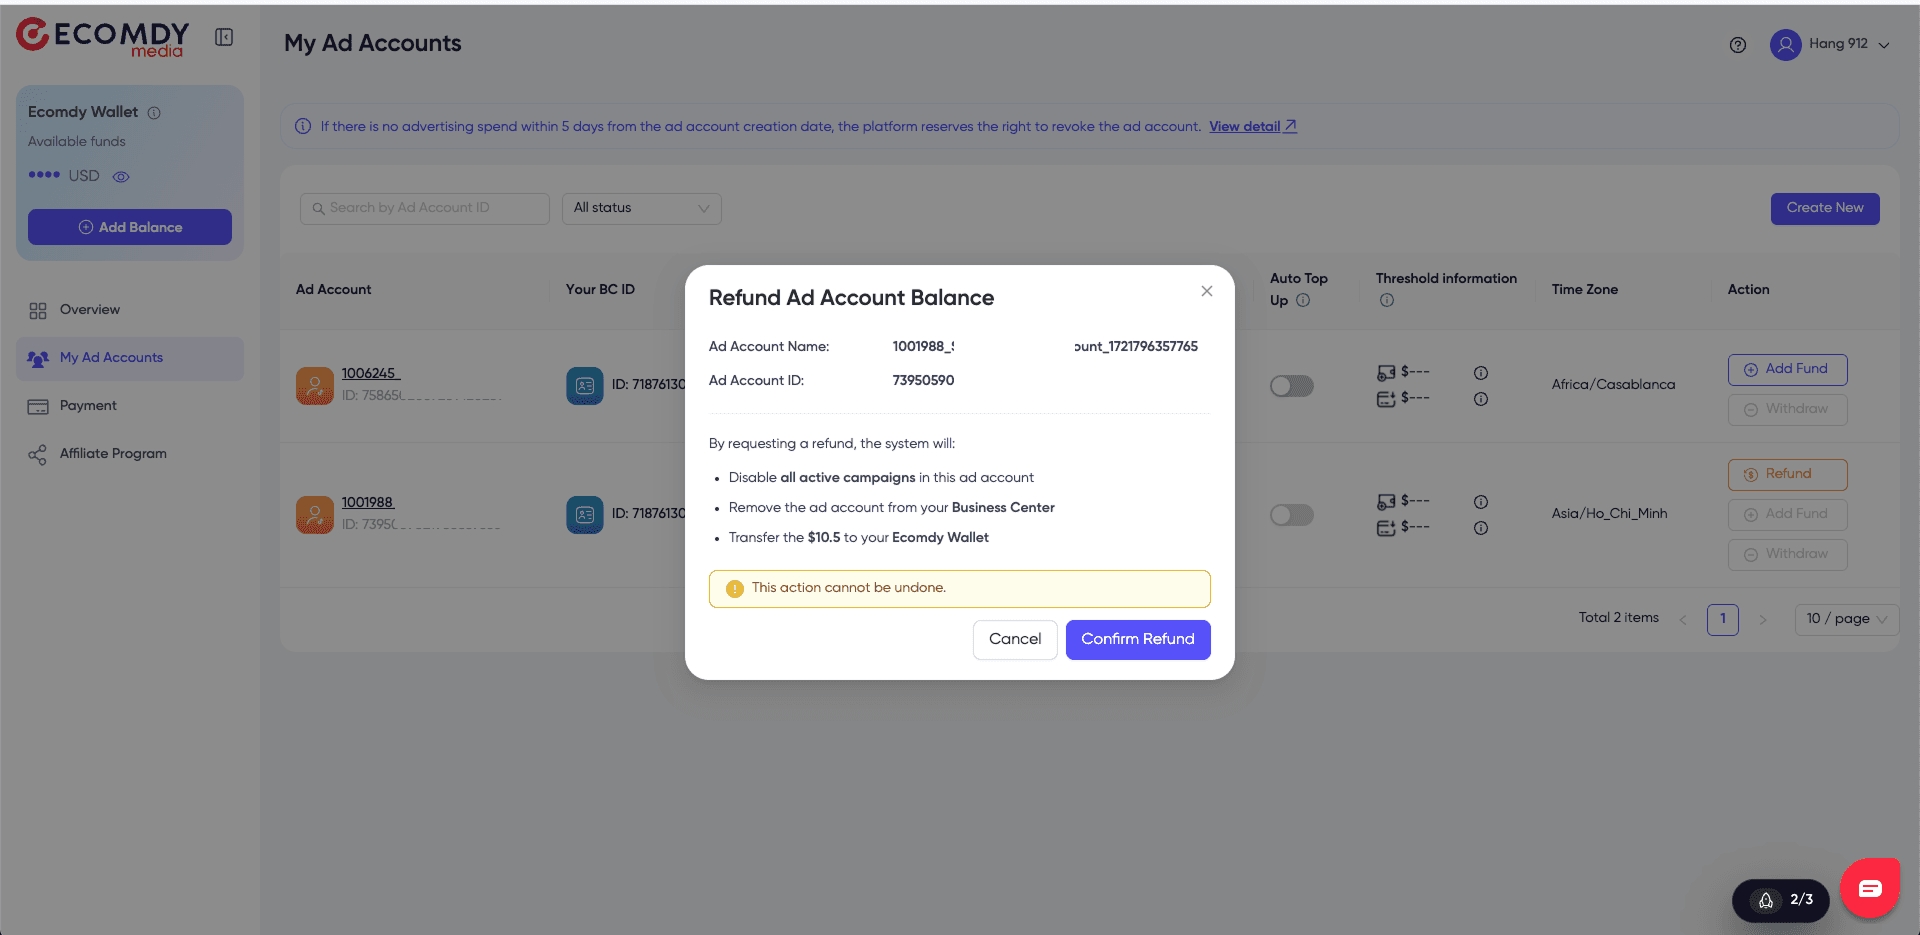Open the View detail link
This screenshot has width=1920, height=935.
click(x=1245, y=126)
